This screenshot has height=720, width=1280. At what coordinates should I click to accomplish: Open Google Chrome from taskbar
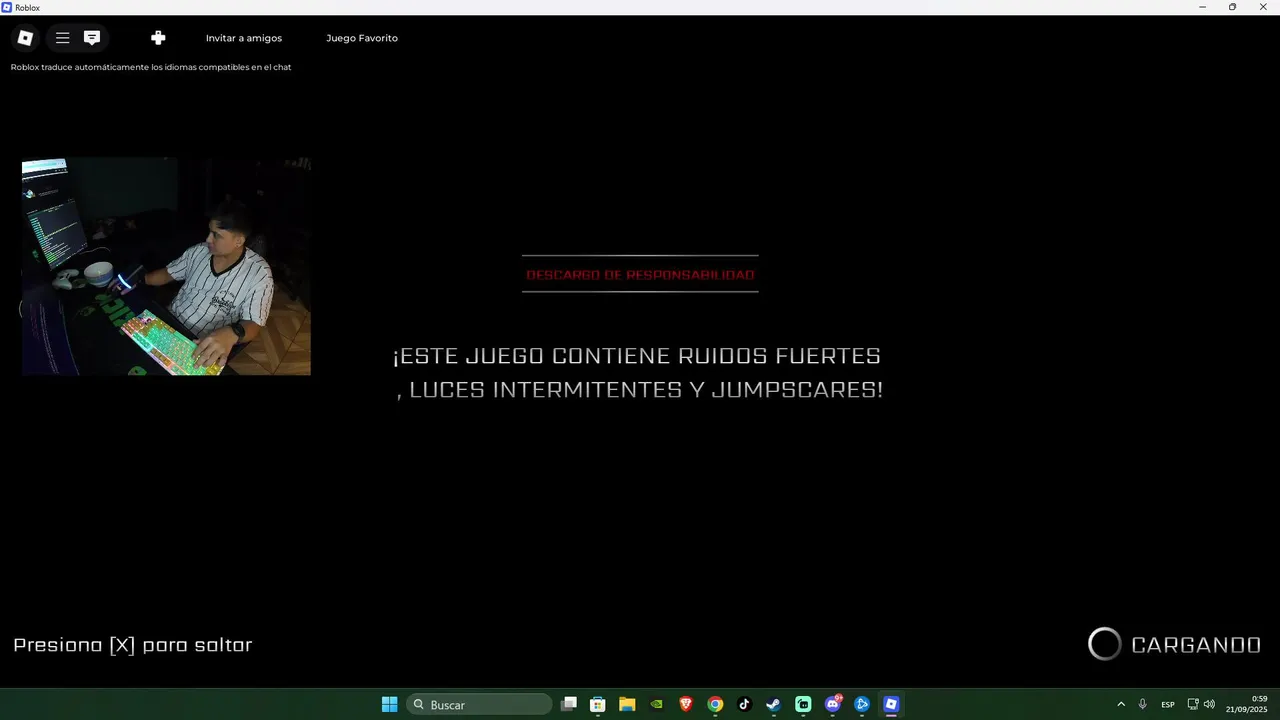tap(715, 704)
